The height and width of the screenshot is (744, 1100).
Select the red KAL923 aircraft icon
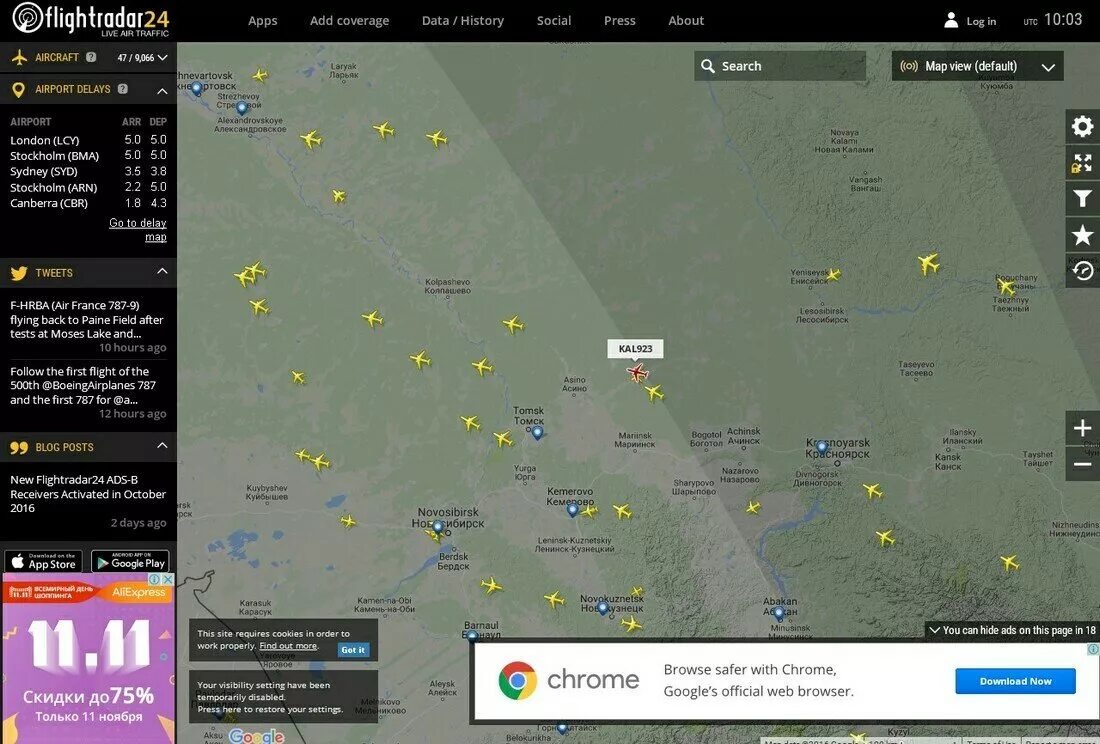[637, 372]
